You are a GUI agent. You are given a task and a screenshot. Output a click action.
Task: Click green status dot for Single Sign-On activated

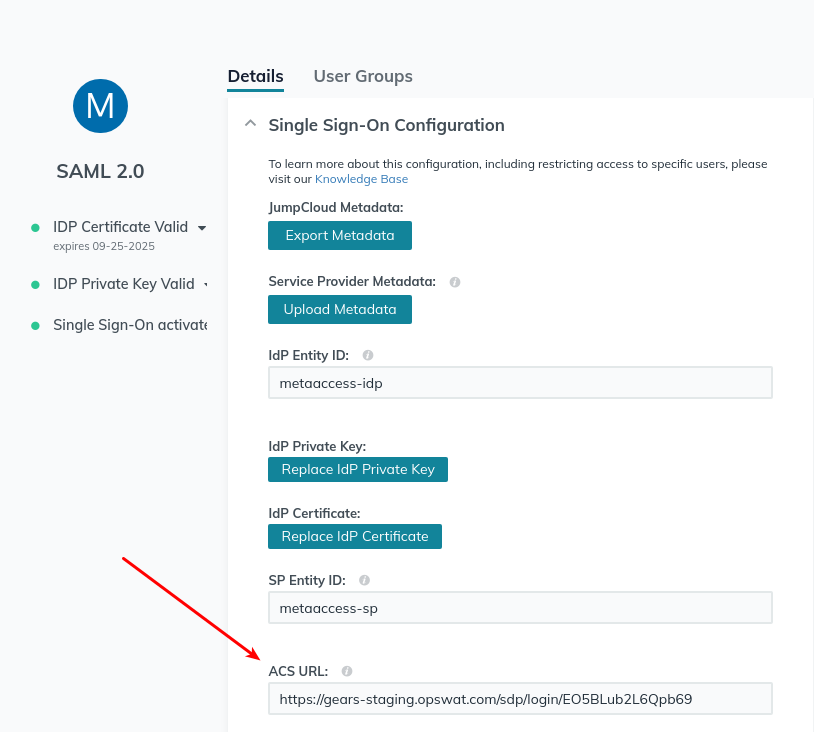[x=35, y=325]
